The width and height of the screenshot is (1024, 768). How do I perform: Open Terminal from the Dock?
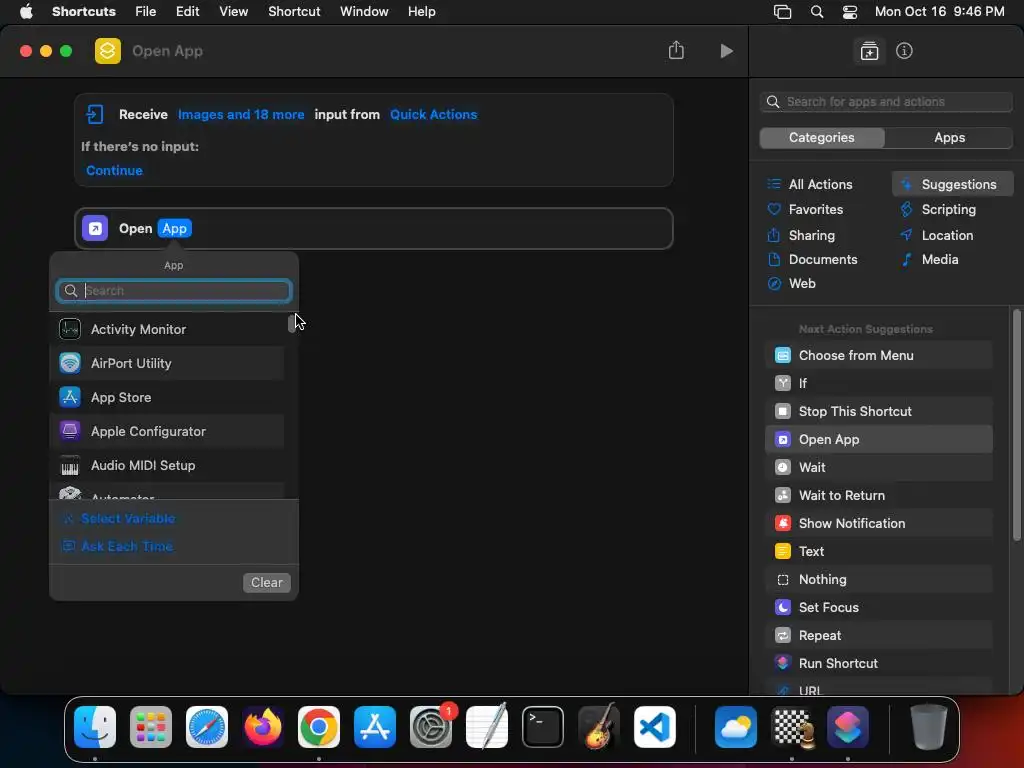pos(543,727)
